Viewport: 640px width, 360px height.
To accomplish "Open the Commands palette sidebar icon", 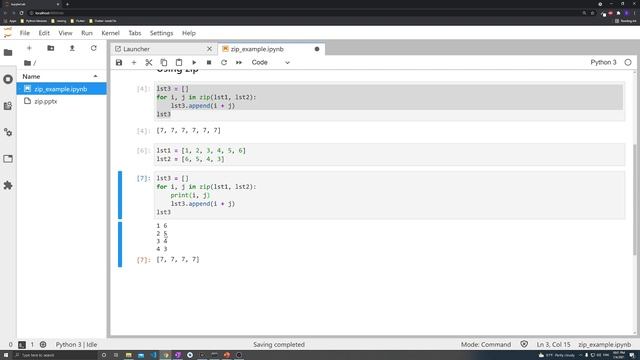I will point(8,106).
